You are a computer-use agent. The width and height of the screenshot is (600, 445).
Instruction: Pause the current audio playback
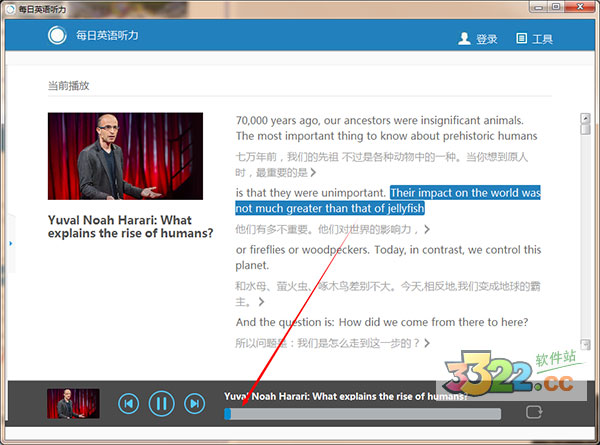point(161,404)
